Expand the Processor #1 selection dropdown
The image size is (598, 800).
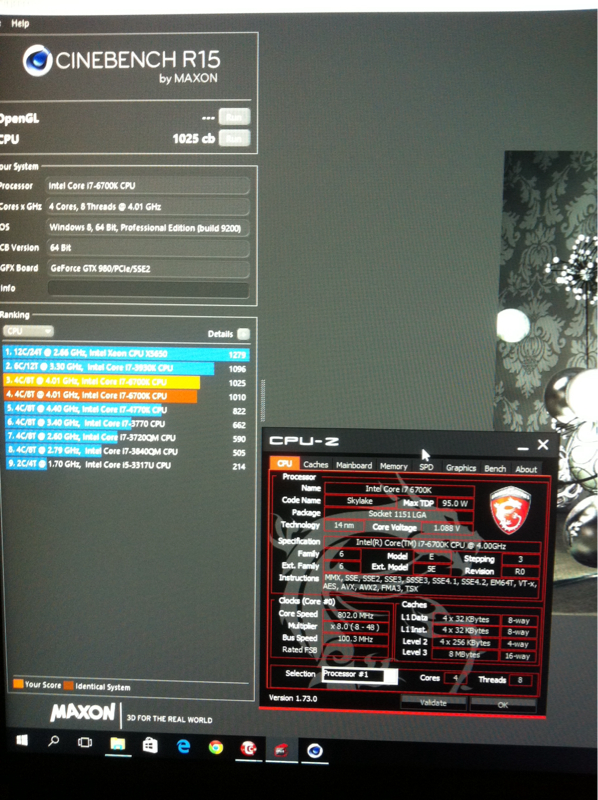click(360, 674)
